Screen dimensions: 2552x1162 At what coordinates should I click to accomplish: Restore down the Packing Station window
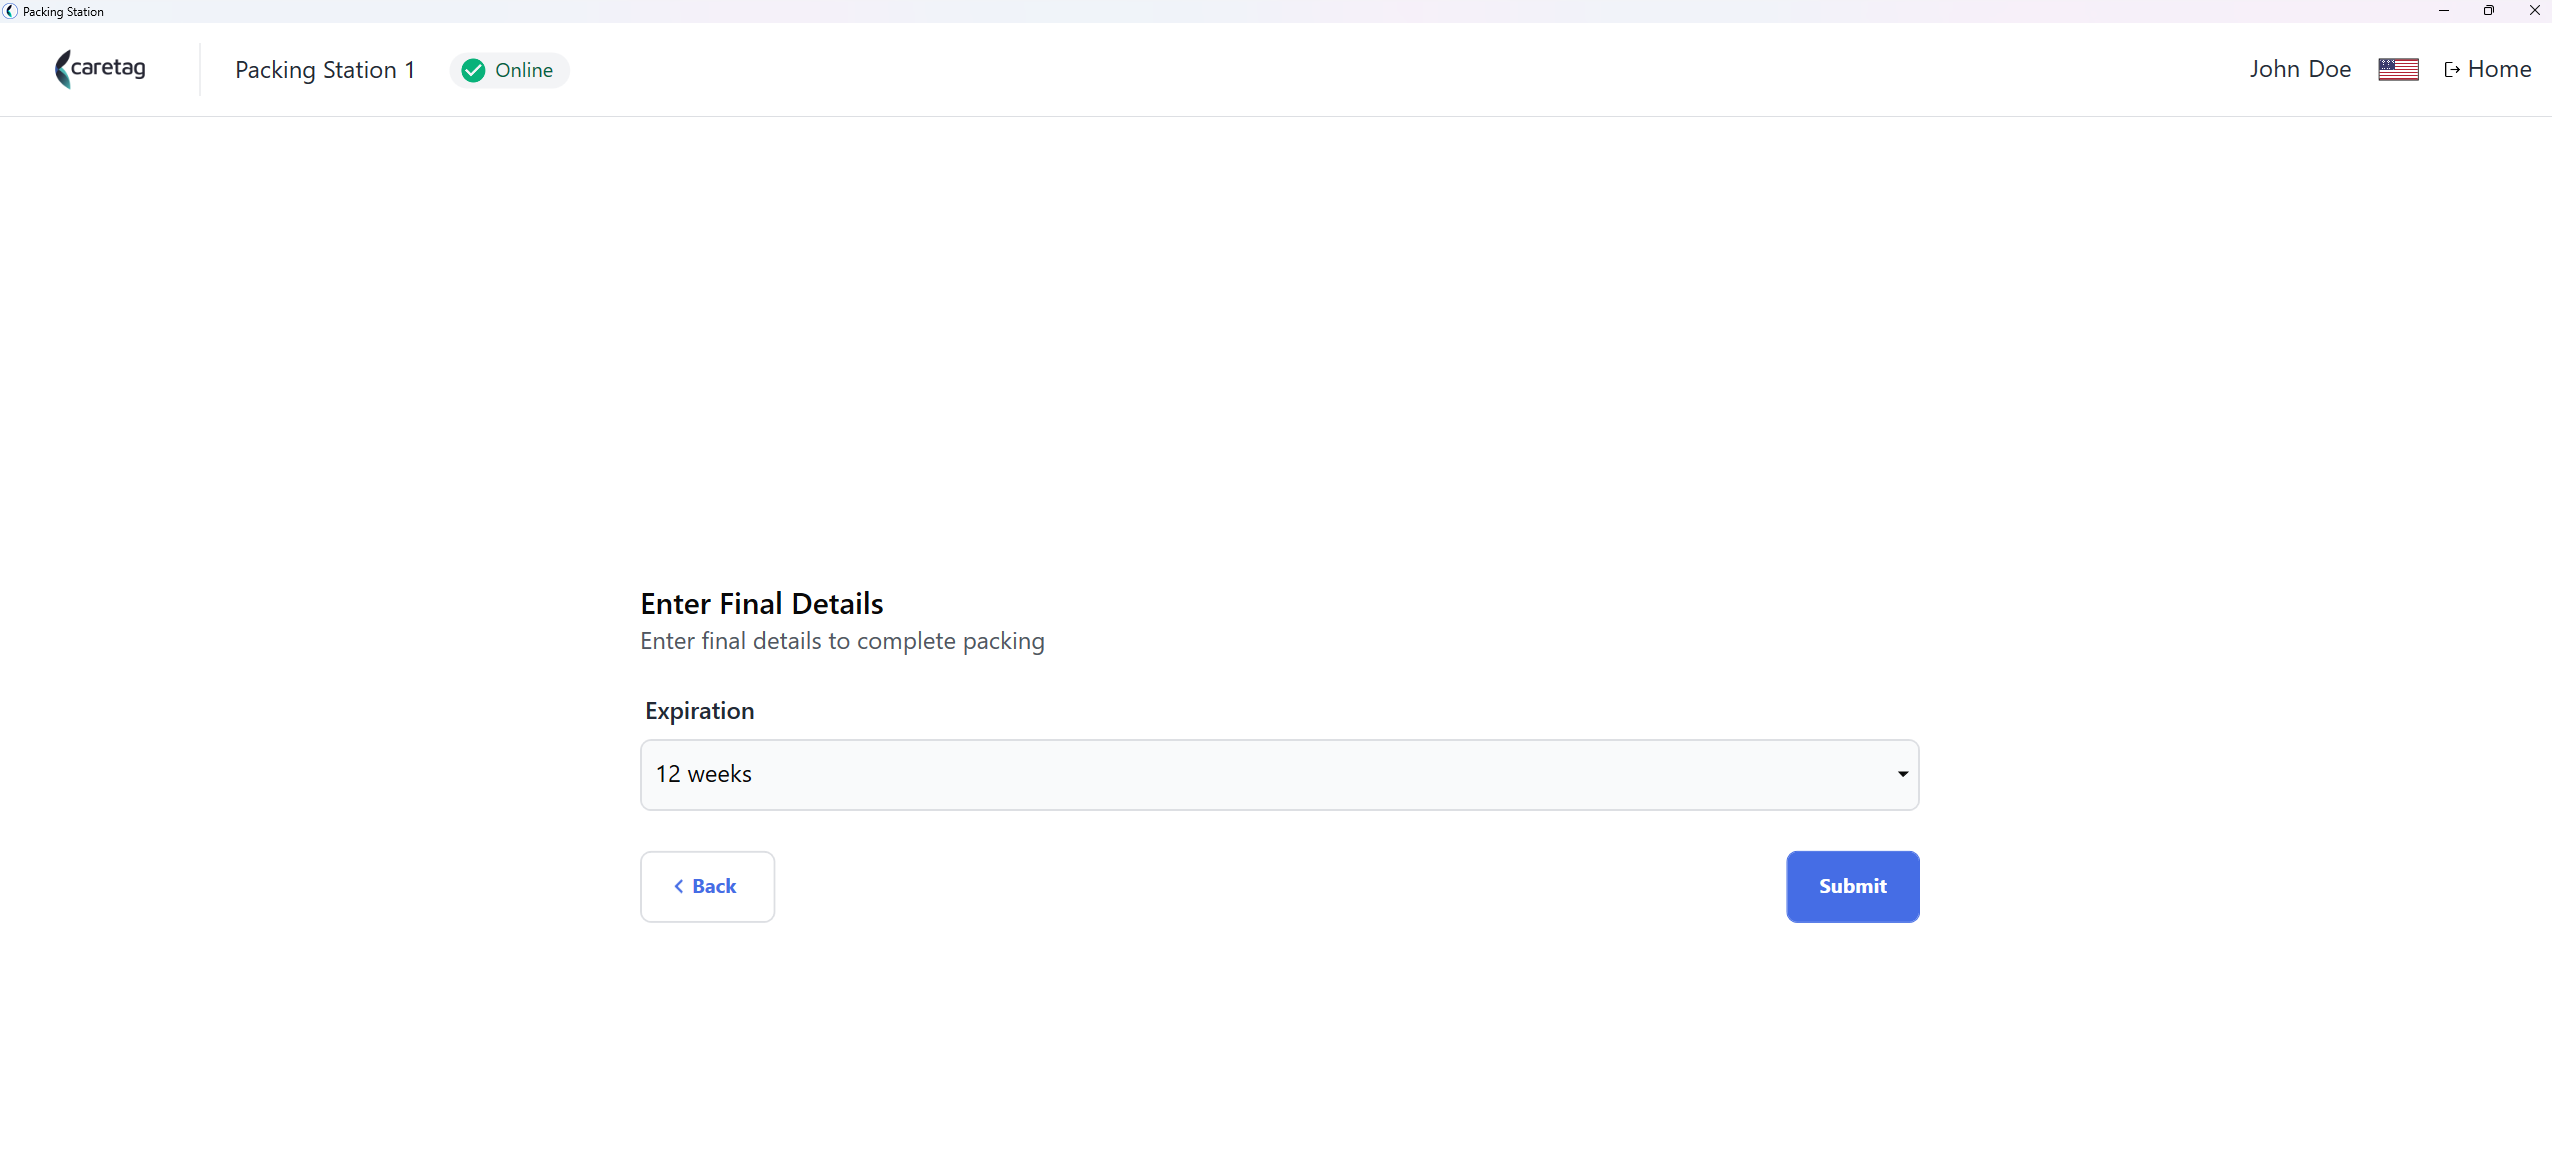tap(2488, 11)
